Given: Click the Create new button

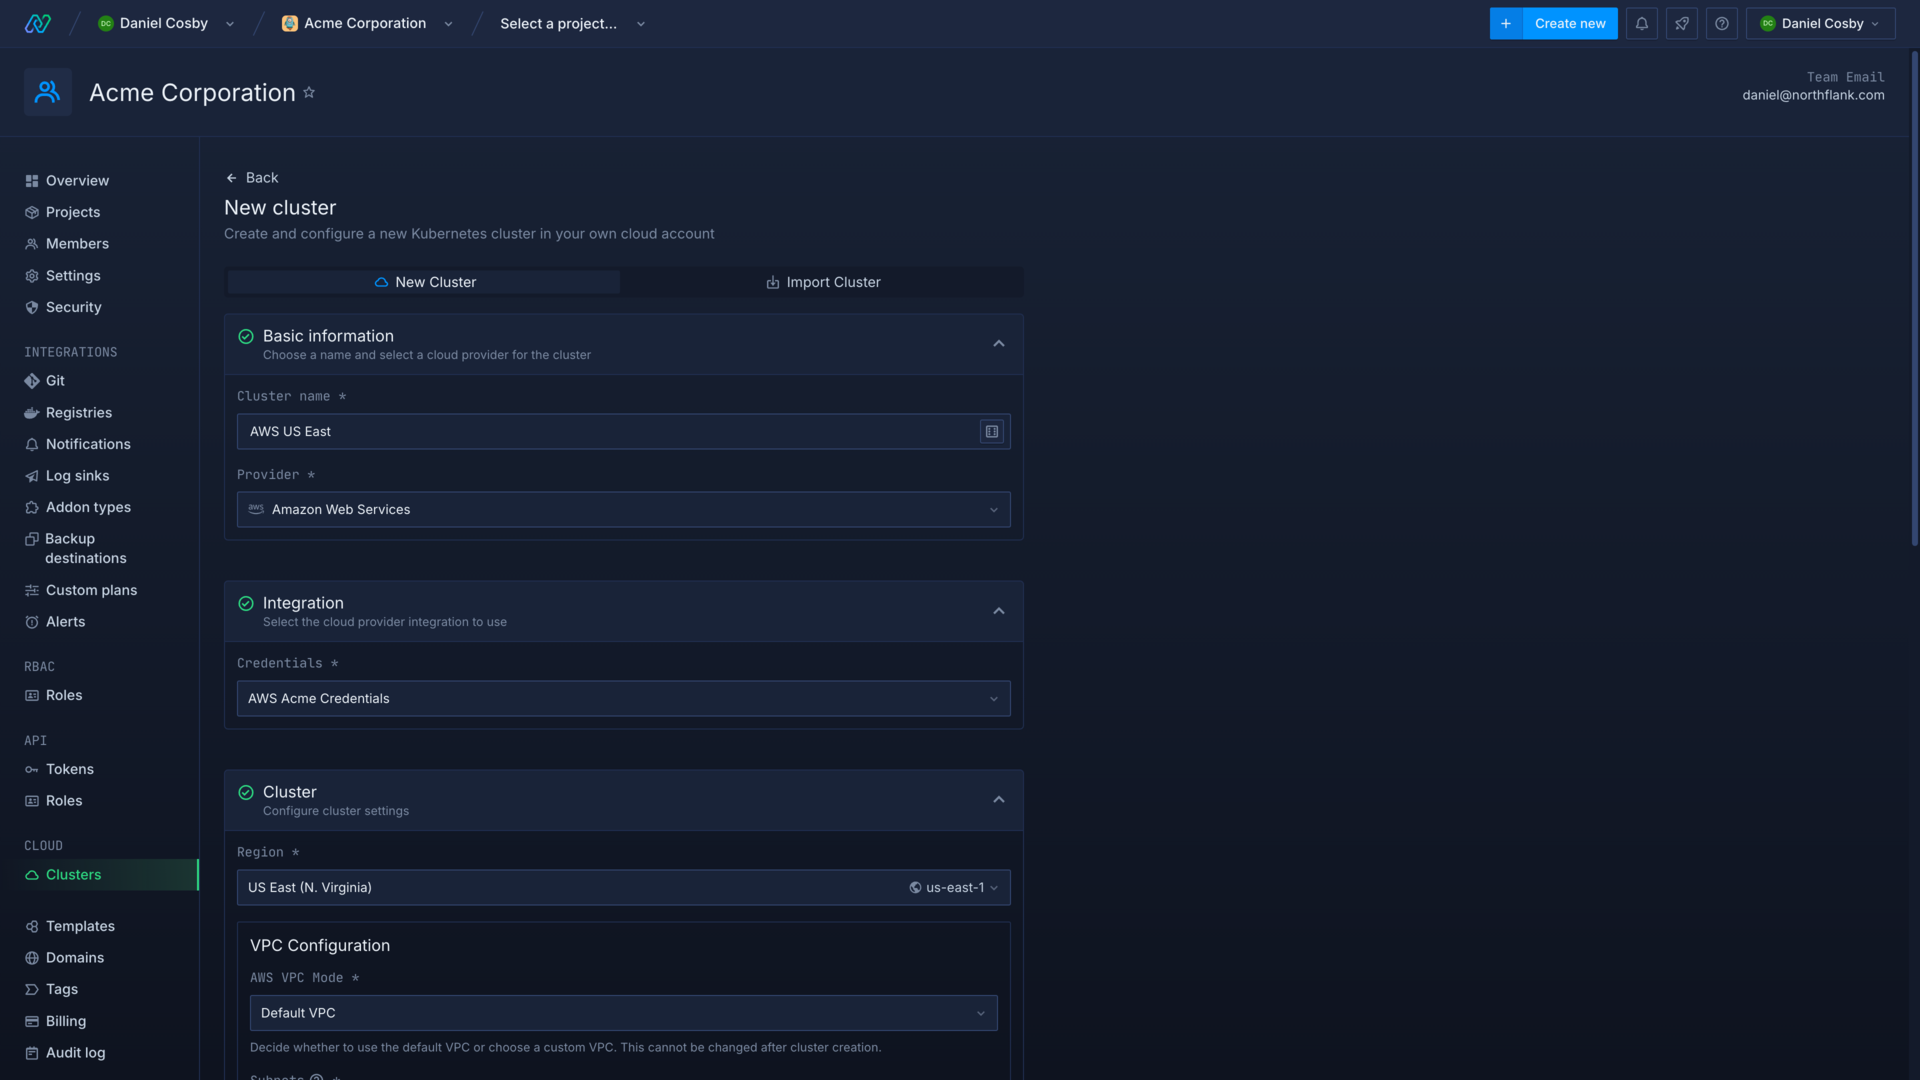Looking at the screenshot, I should point(1570,23).
